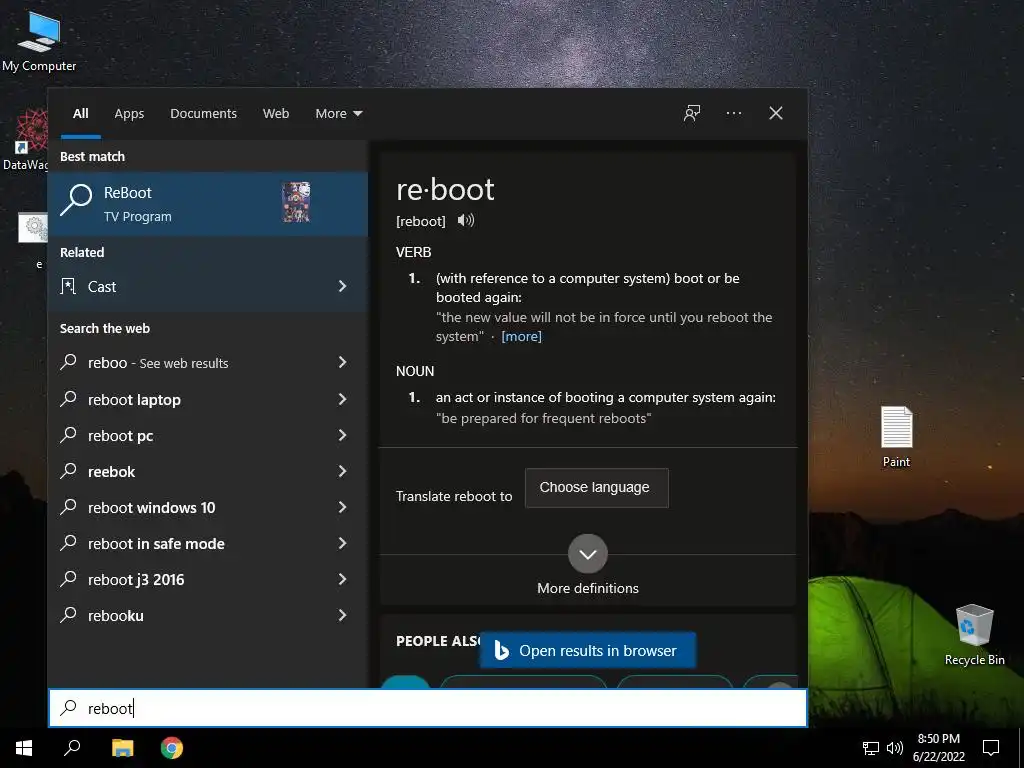Expand the Cast related result arrow
Viewport: 1024px width, 768px height.
click(343, 286)
